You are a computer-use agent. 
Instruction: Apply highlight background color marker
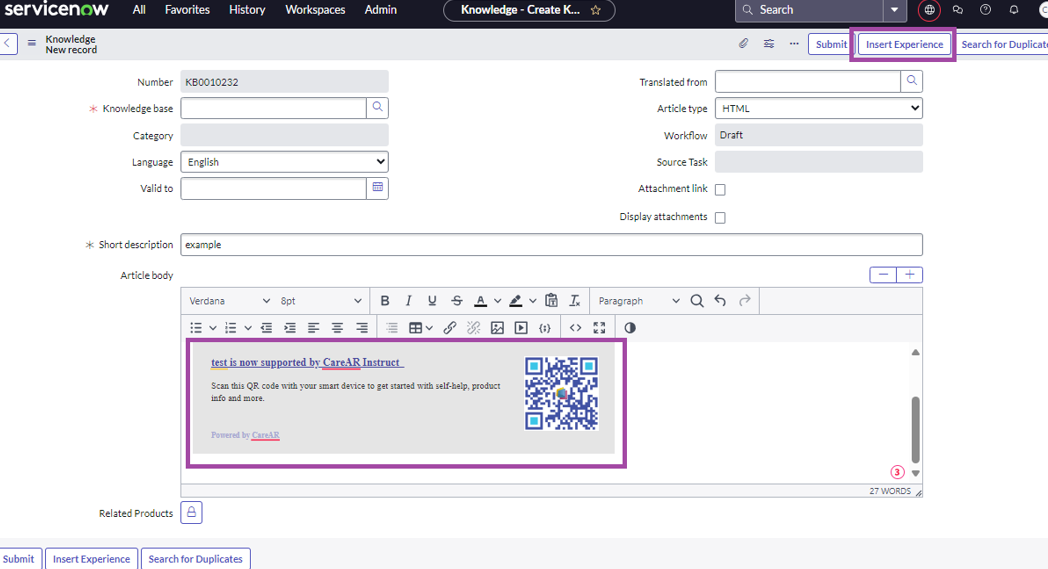[515, 301]
